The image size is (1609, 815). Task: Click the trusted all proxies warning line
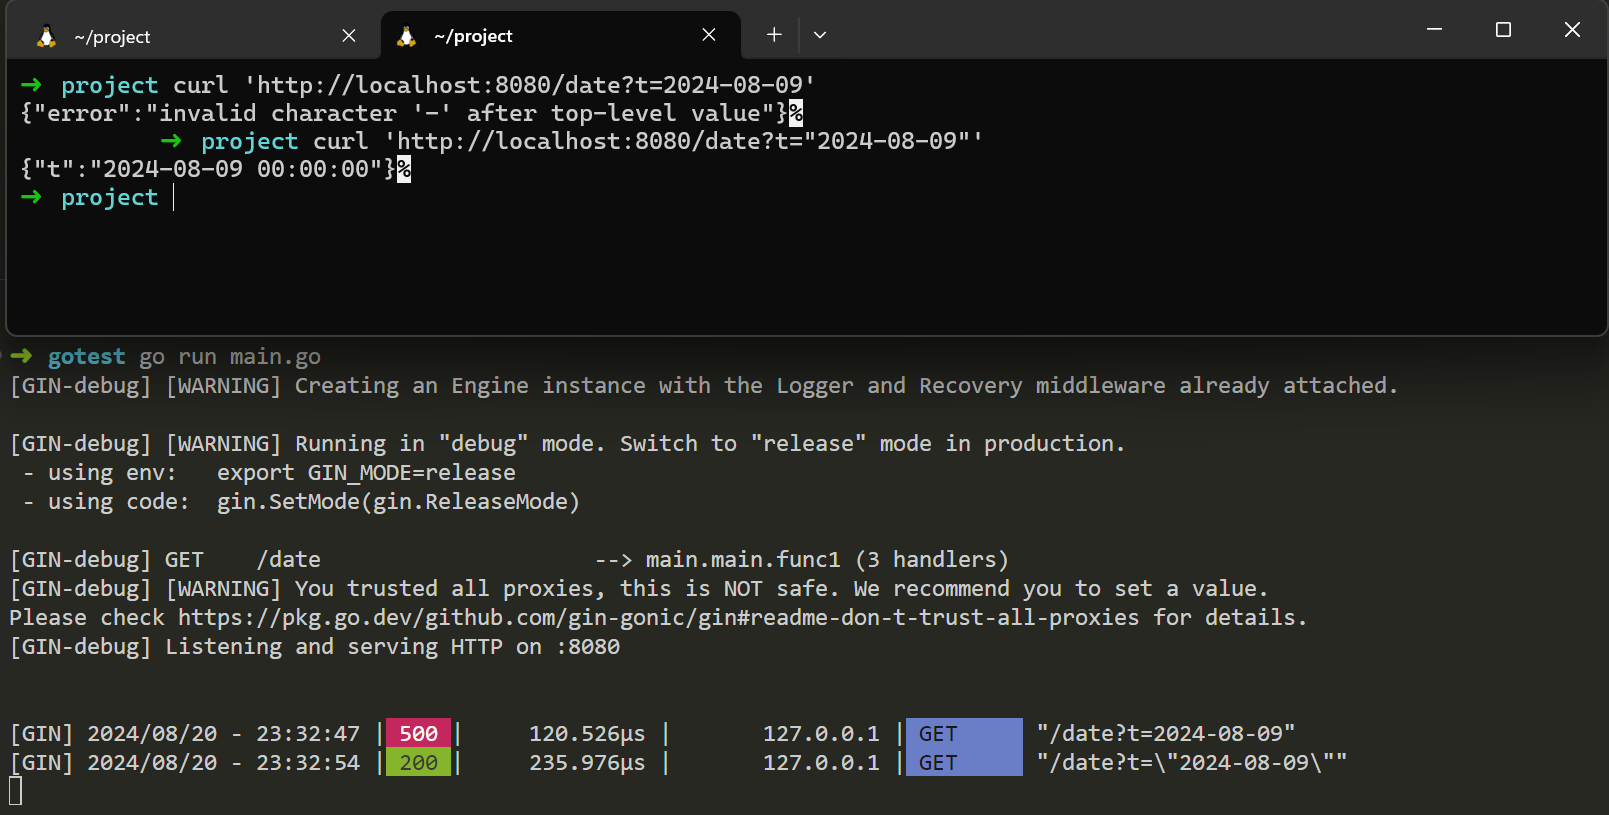click(638, 589)
